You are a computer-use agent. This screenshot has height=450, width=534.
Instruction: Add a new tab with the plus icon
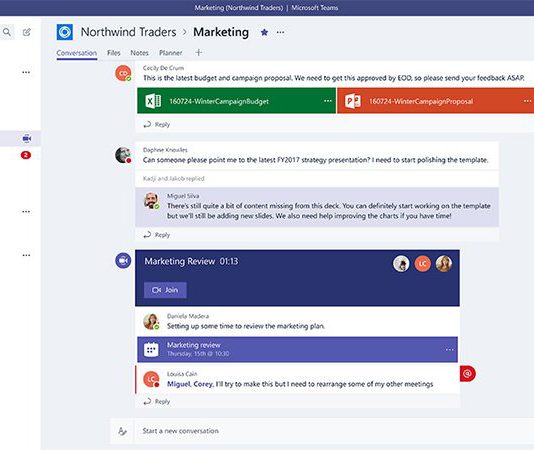(x=199, y=52)
